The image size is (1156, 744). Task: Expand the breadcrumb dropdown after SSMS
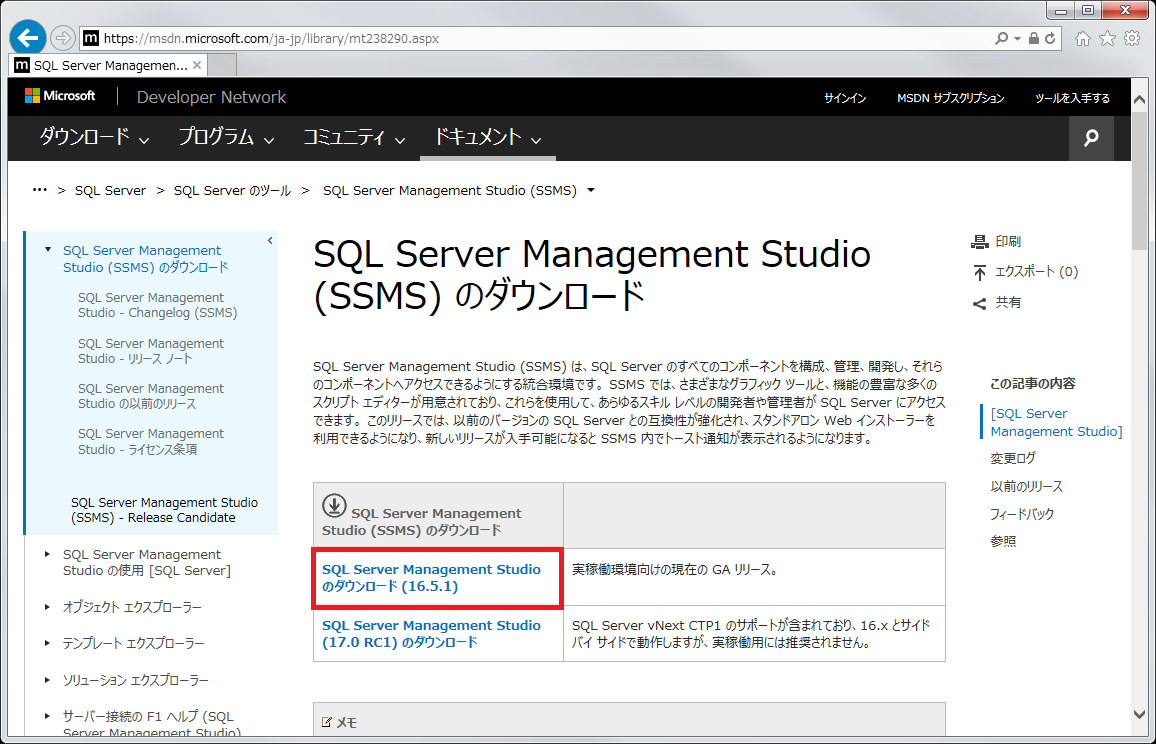tap(591, 190)
